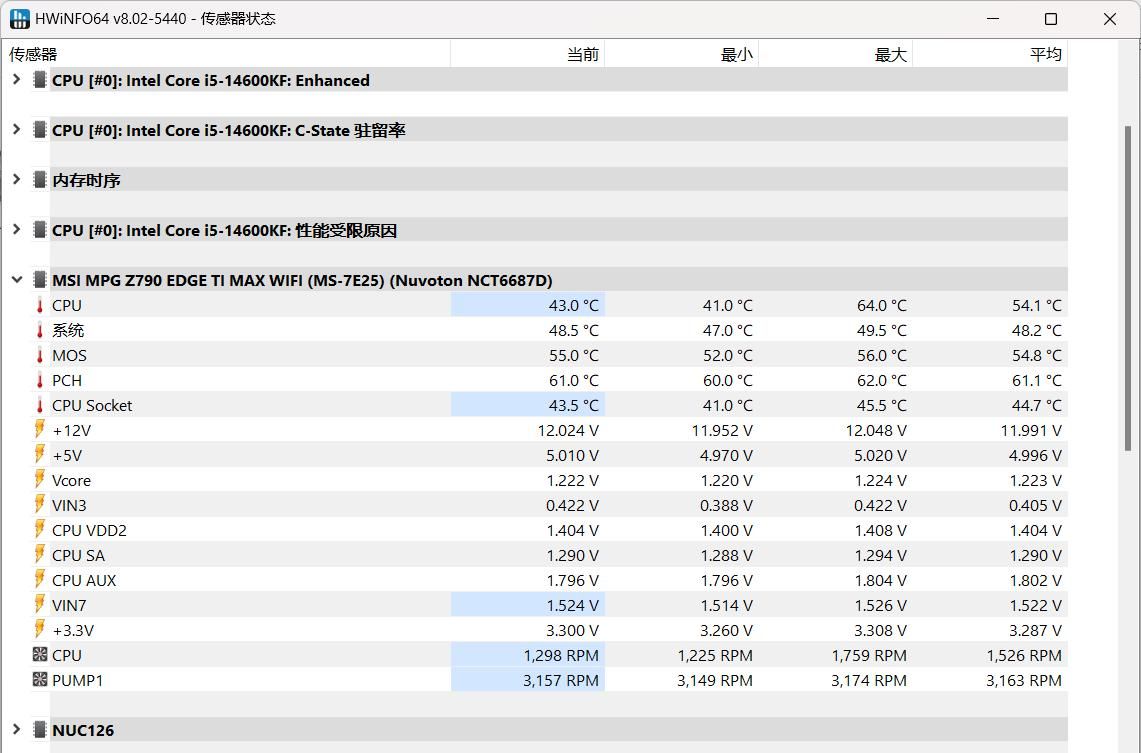Click the current value 3,157 RPM
The image size is (1141, 753).
(x=561, y=680)
